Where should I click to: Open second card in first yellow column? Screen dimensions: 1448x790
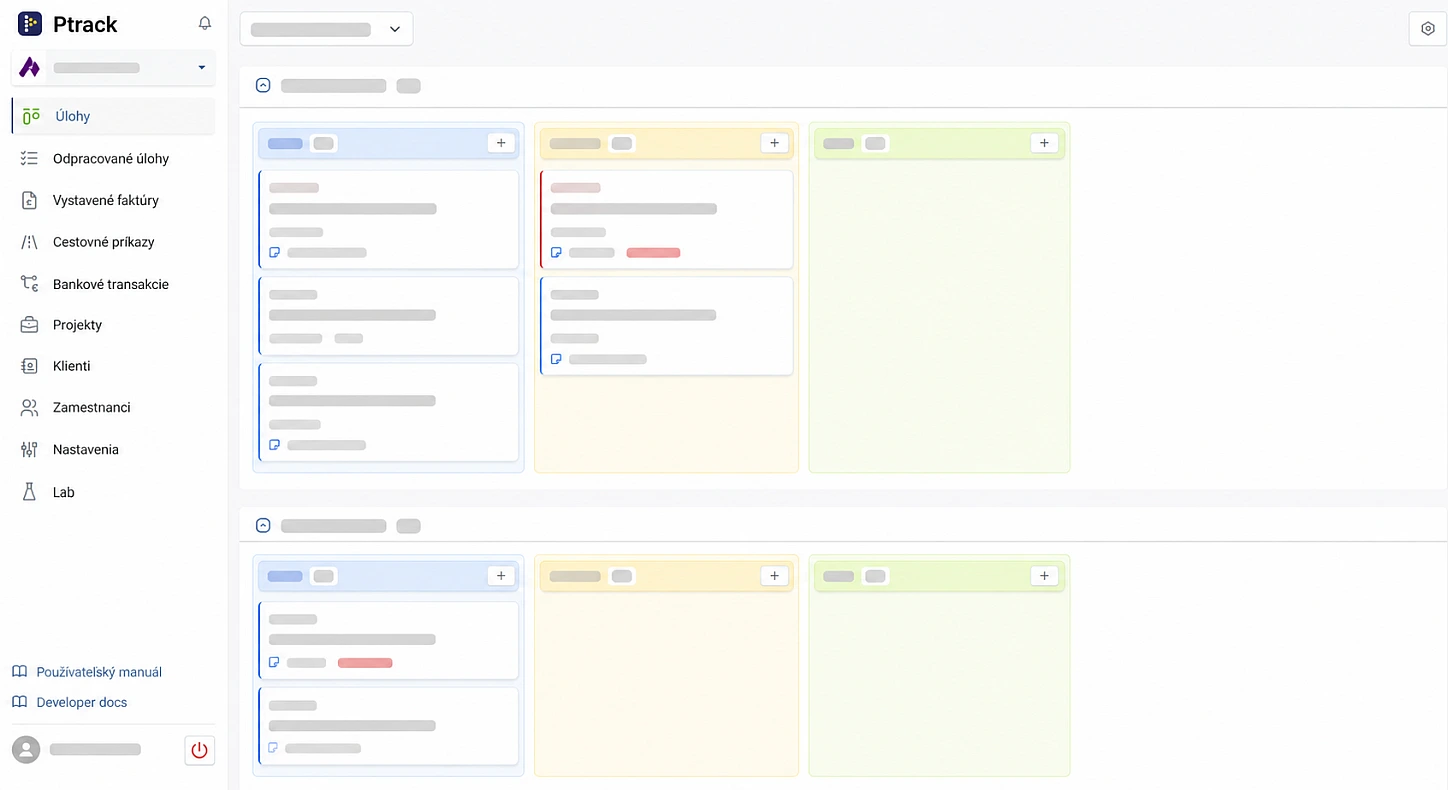coord(667,326)
